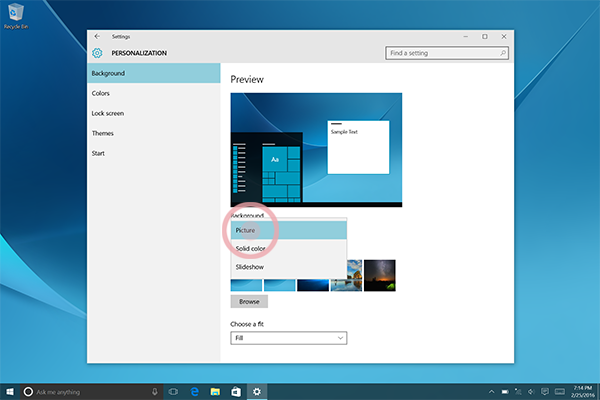Select the first light blue wallpaper thumbnail
Screen dimensions: 600x400
(246, 285)
